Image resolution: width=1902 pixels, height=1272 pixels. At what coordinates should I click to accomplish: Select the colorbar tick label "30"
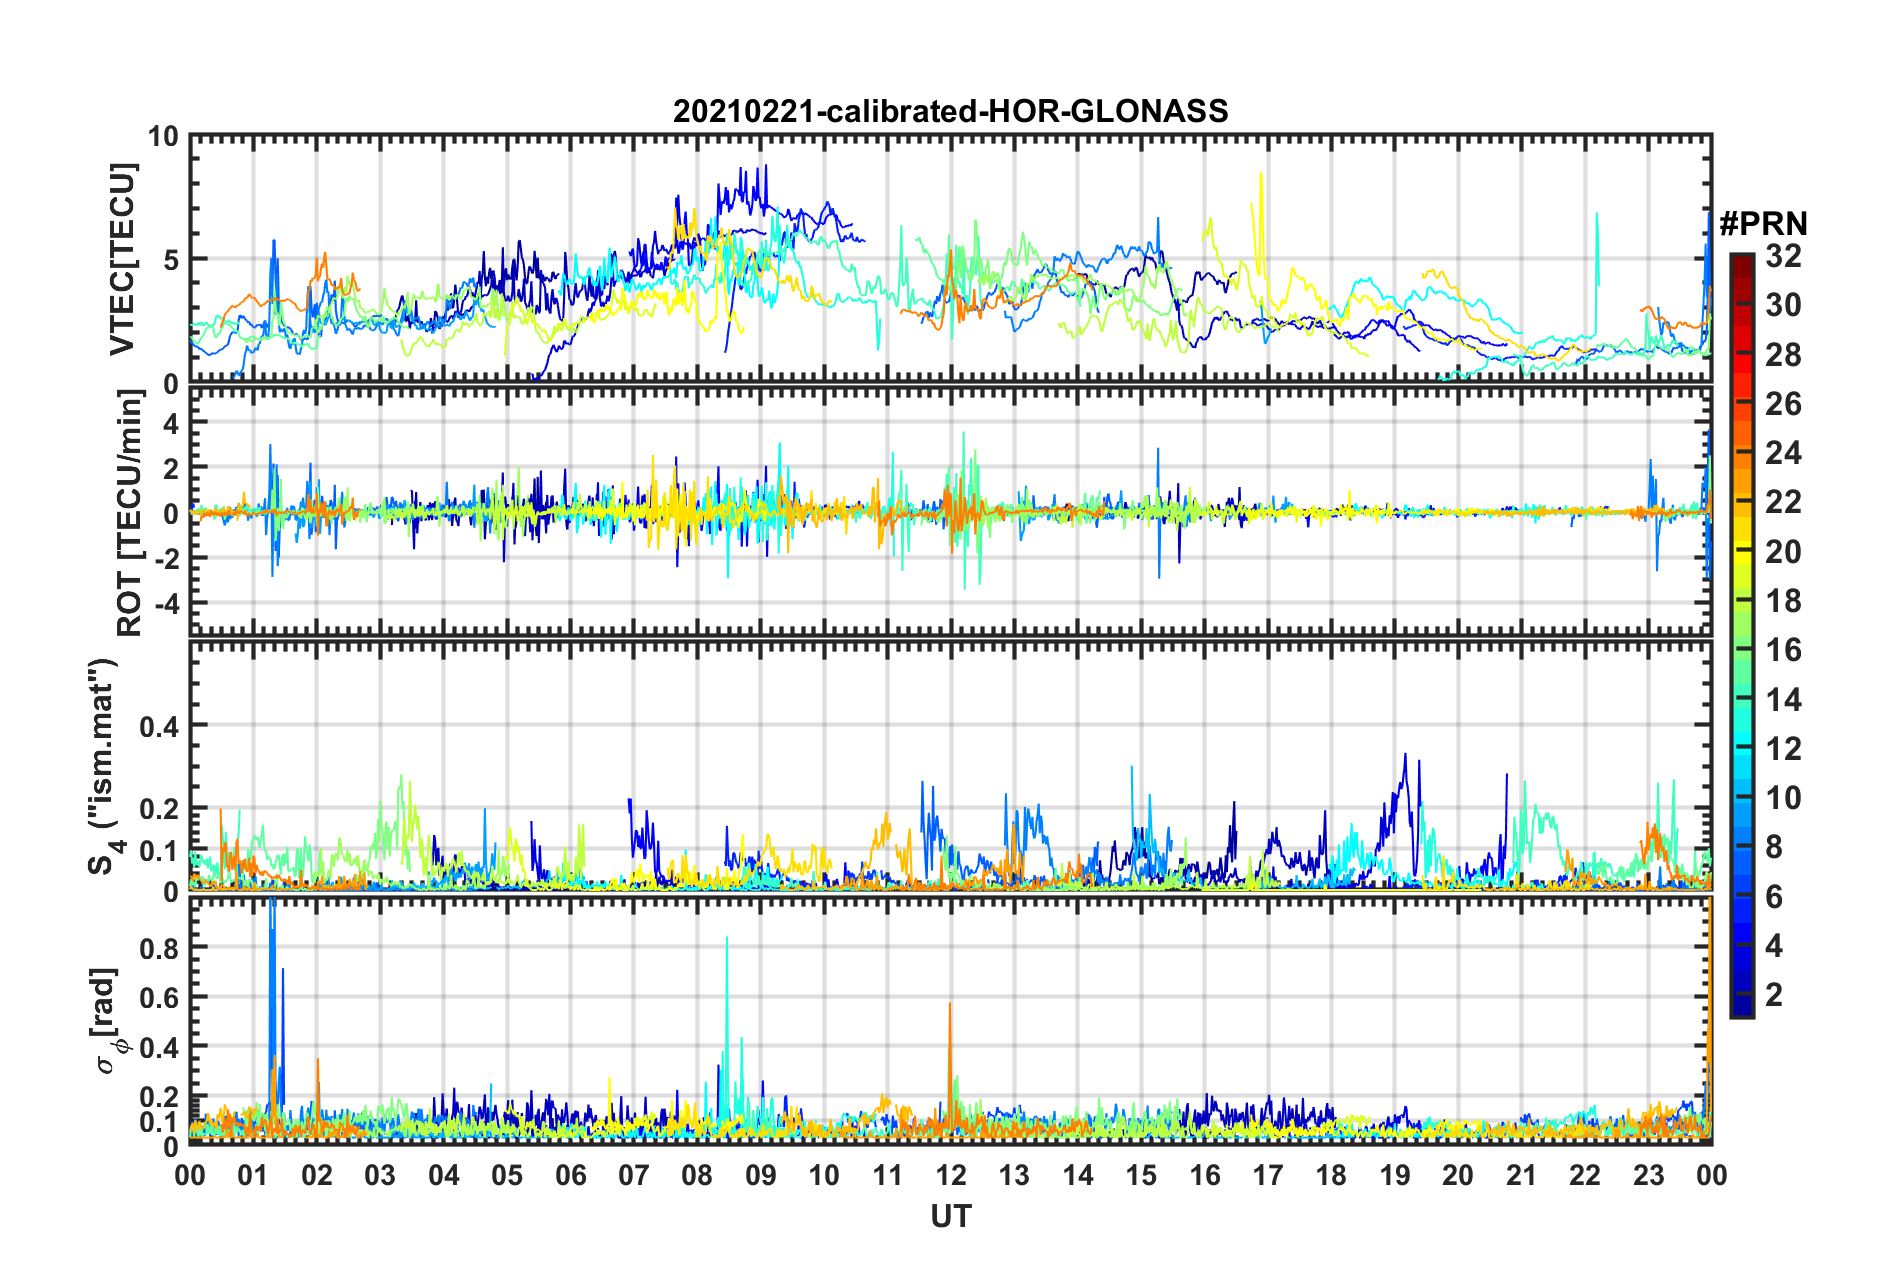pos(1783,305)
